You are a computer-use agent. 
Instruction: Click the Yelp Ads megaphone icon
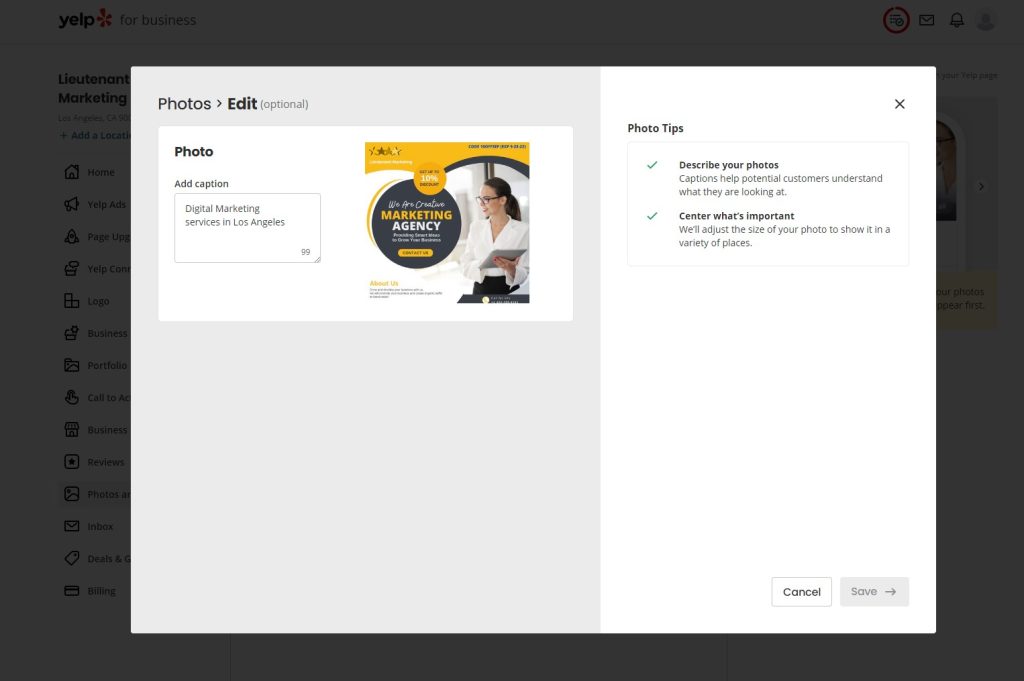[71, 204]
